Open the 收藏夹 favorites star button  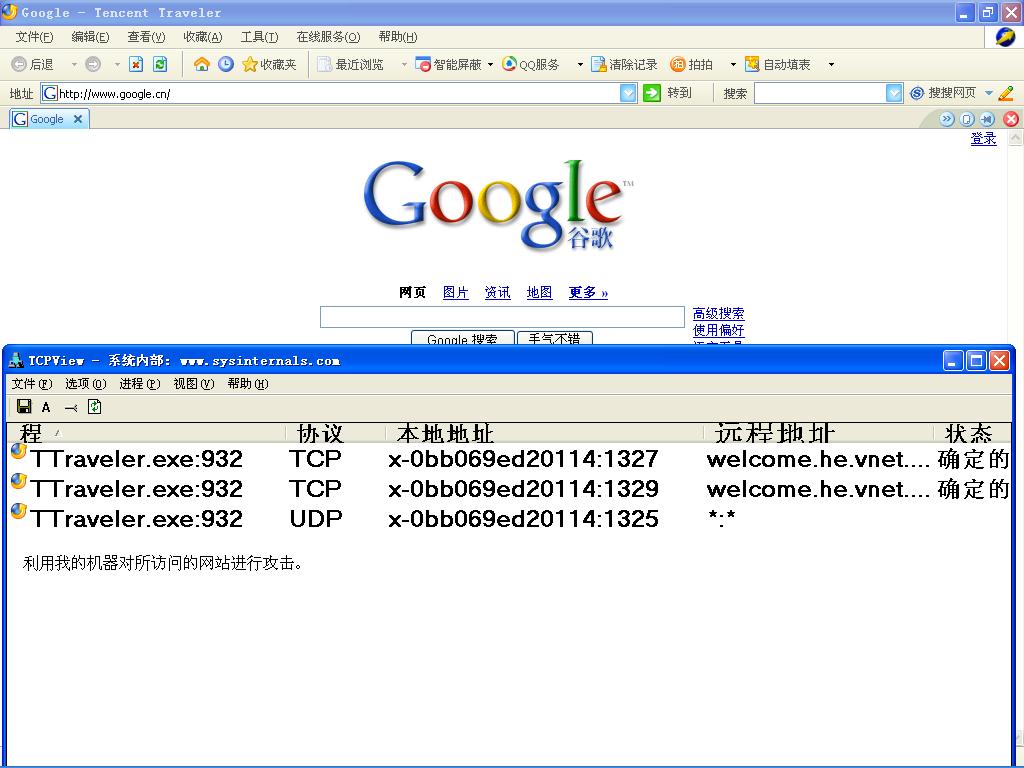[x=269, y=64]
